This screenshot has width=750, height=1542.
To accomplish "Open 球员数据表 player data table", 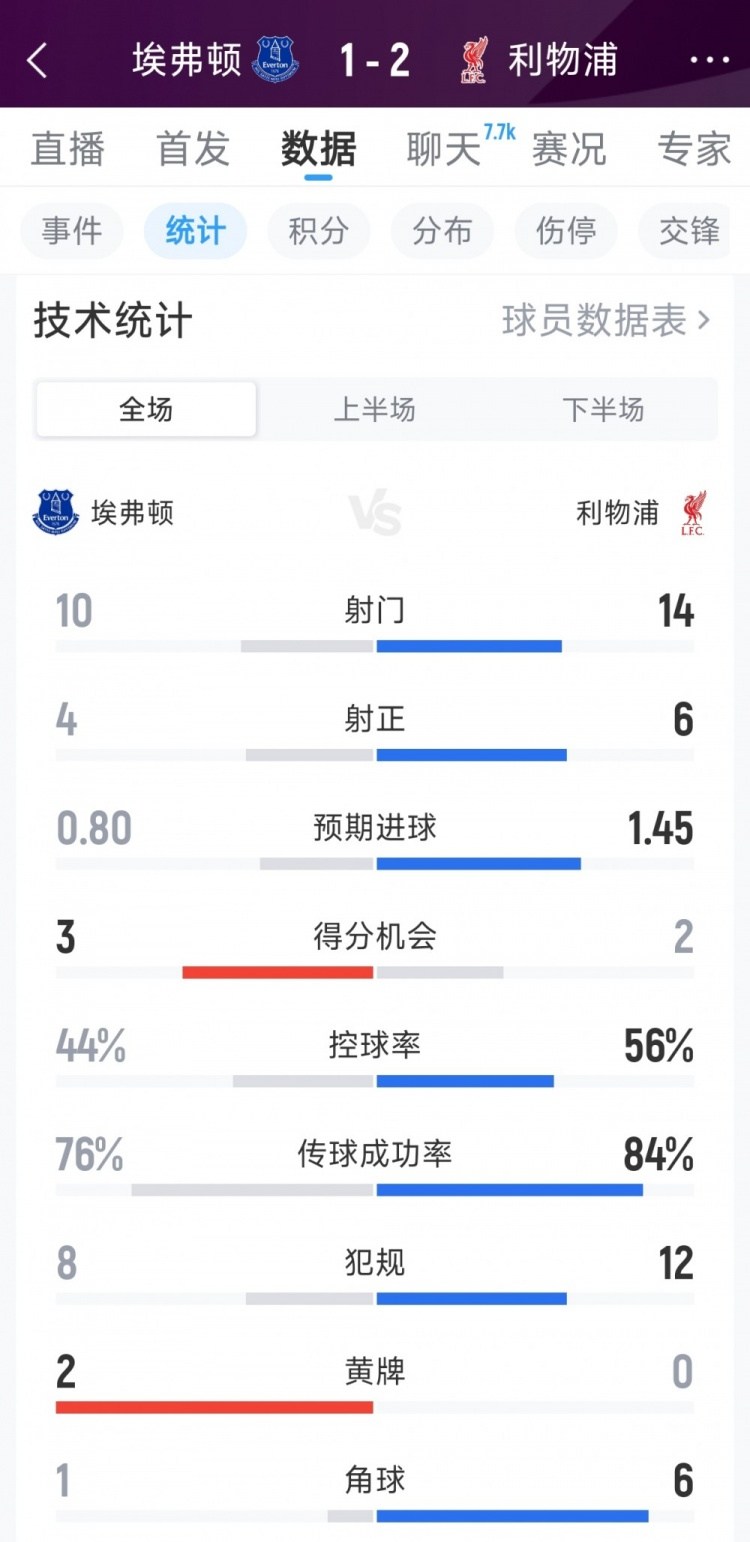I will (x=606, y=321).
